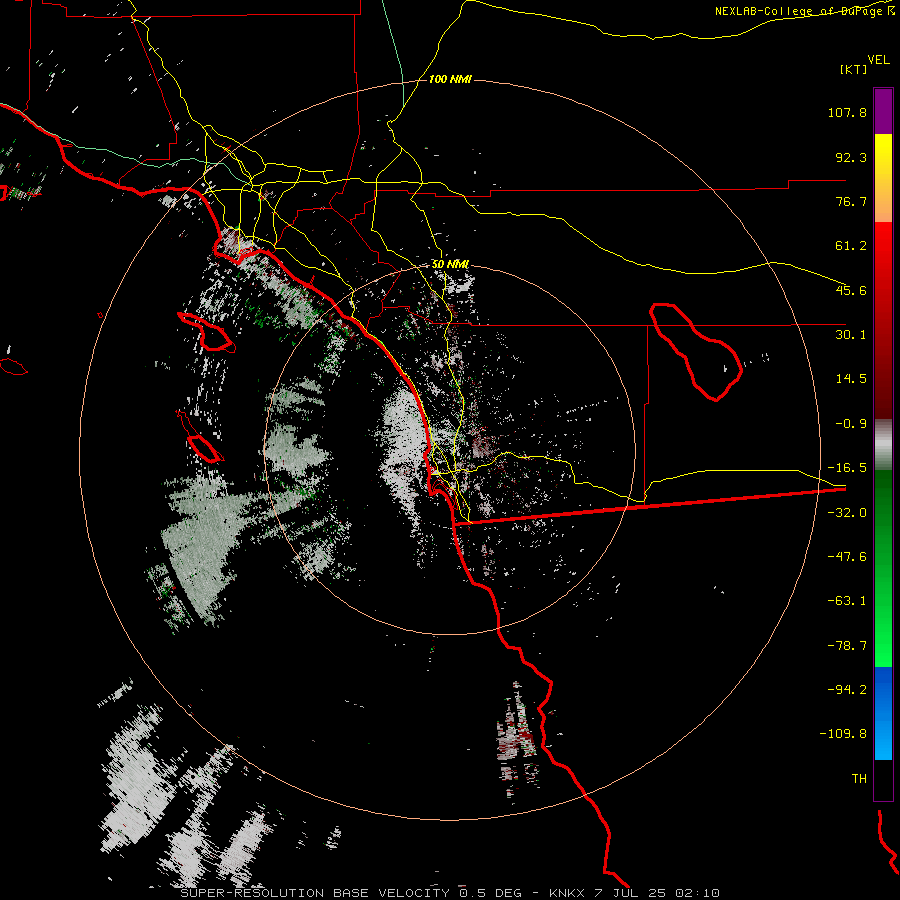Pick the black TH segment of the color bar
This screenshot has width=900, height=900.
click(883, 780)
